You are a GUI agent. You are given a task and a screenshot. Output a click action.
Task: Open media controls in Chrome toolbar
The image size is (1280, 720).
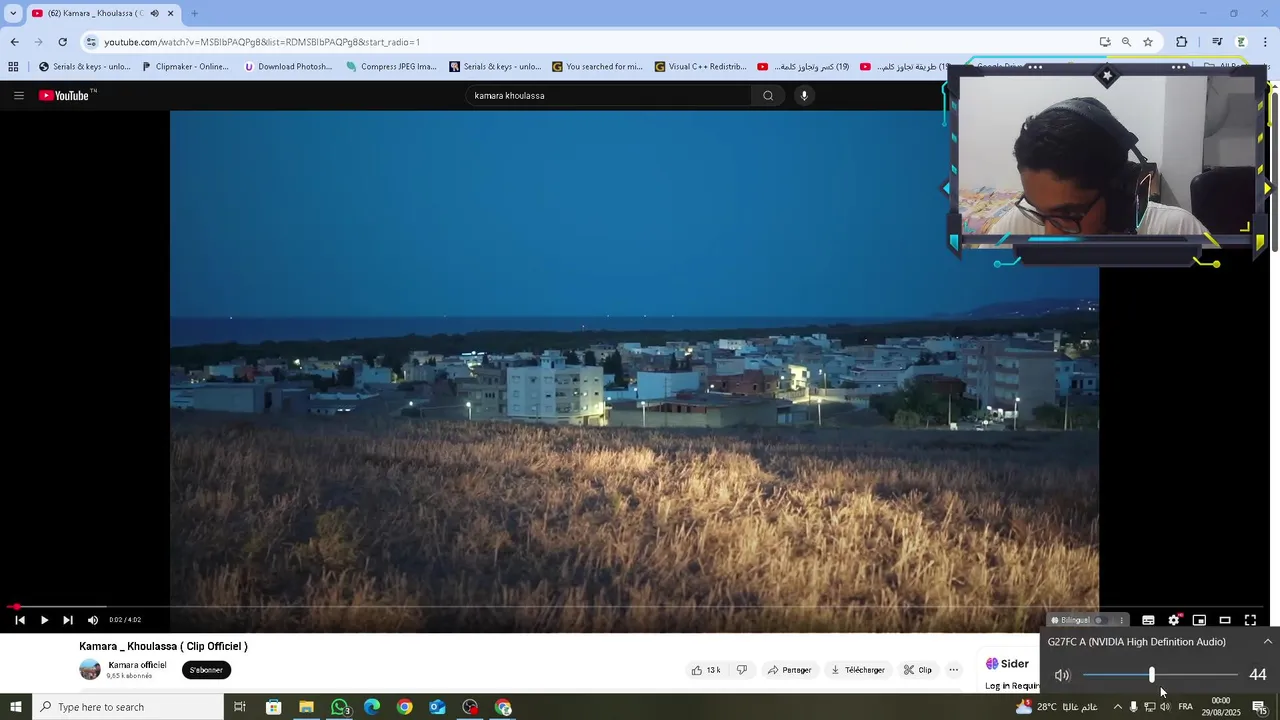coord(1217,42)
